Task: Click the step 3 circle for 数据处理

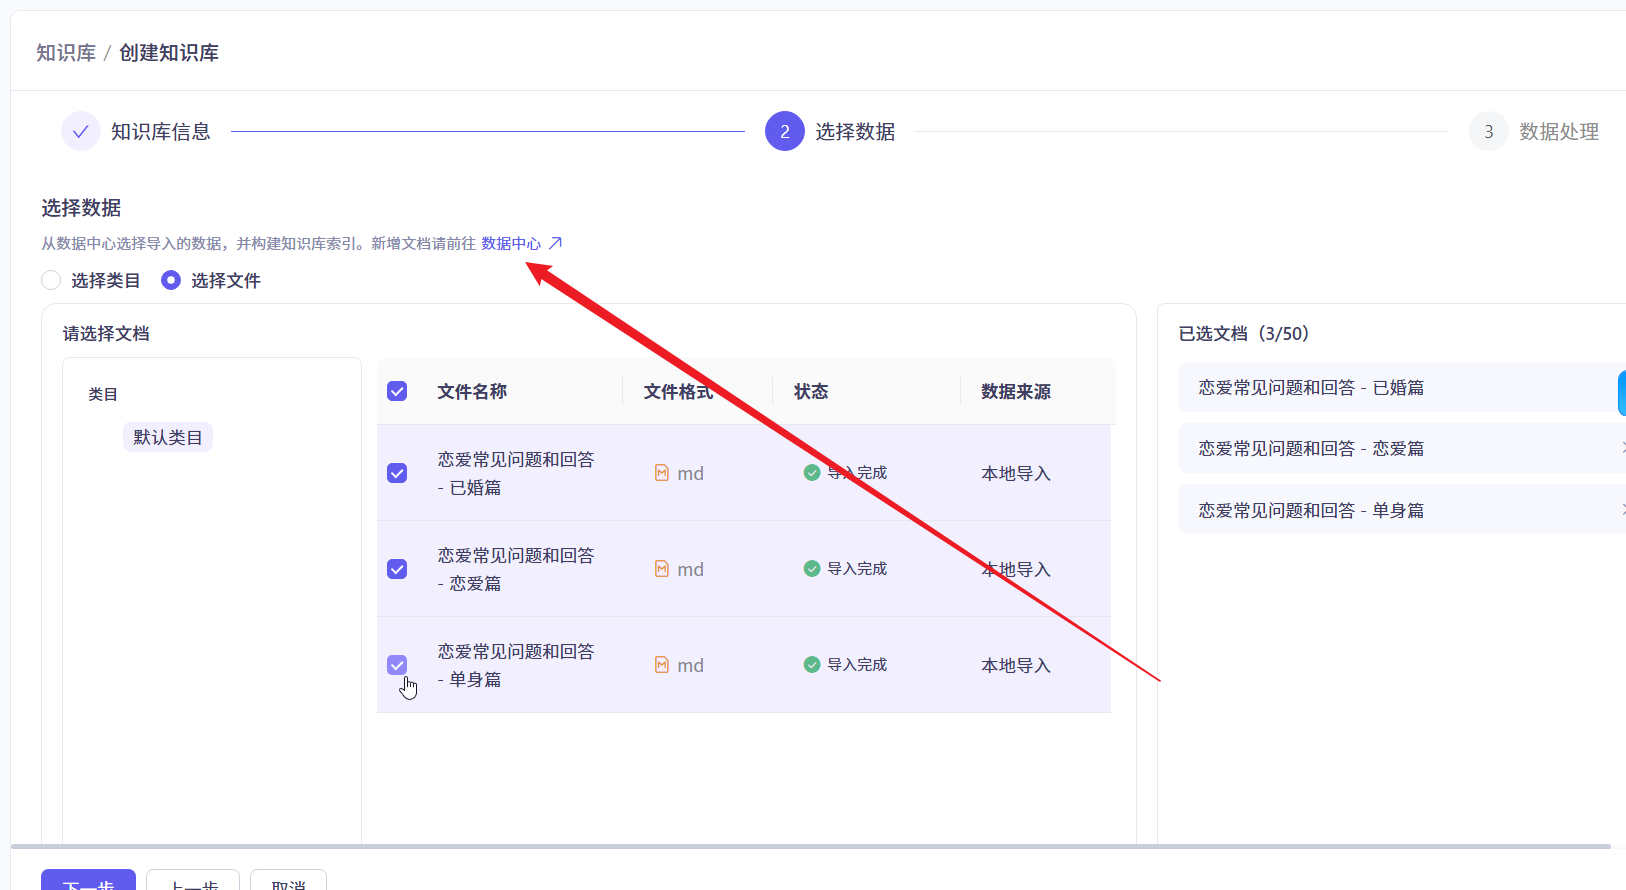Action: [1489, 131]
